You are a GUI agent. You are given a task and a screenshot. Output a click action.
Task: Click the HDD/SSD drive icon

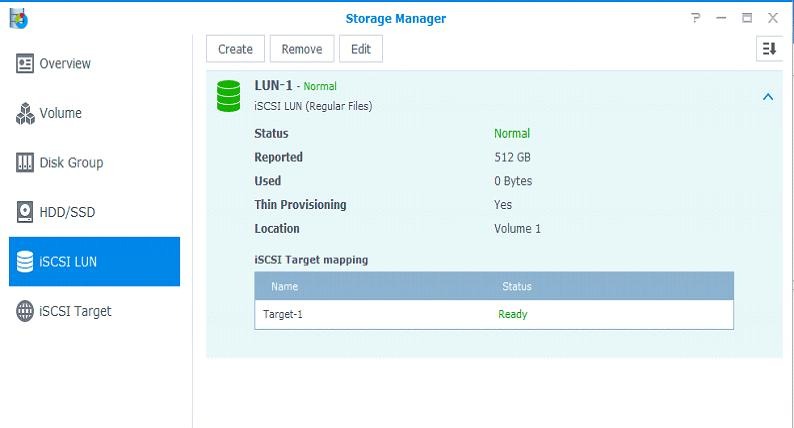click(25, 212)
